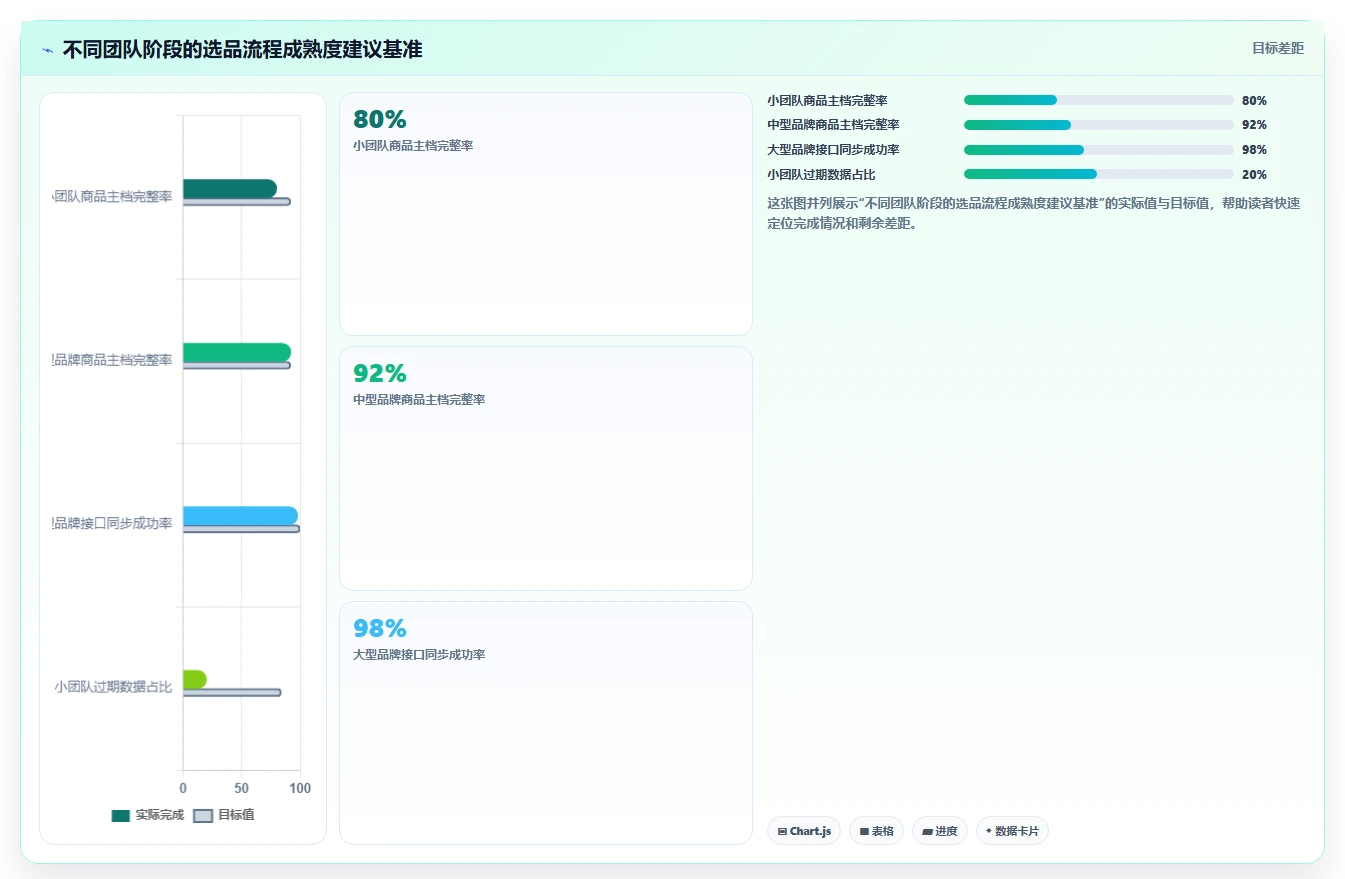Click the 98% value in progress list
Image resolution: width=1345 pixels, height=879 pixels.
click(1254, 150)
